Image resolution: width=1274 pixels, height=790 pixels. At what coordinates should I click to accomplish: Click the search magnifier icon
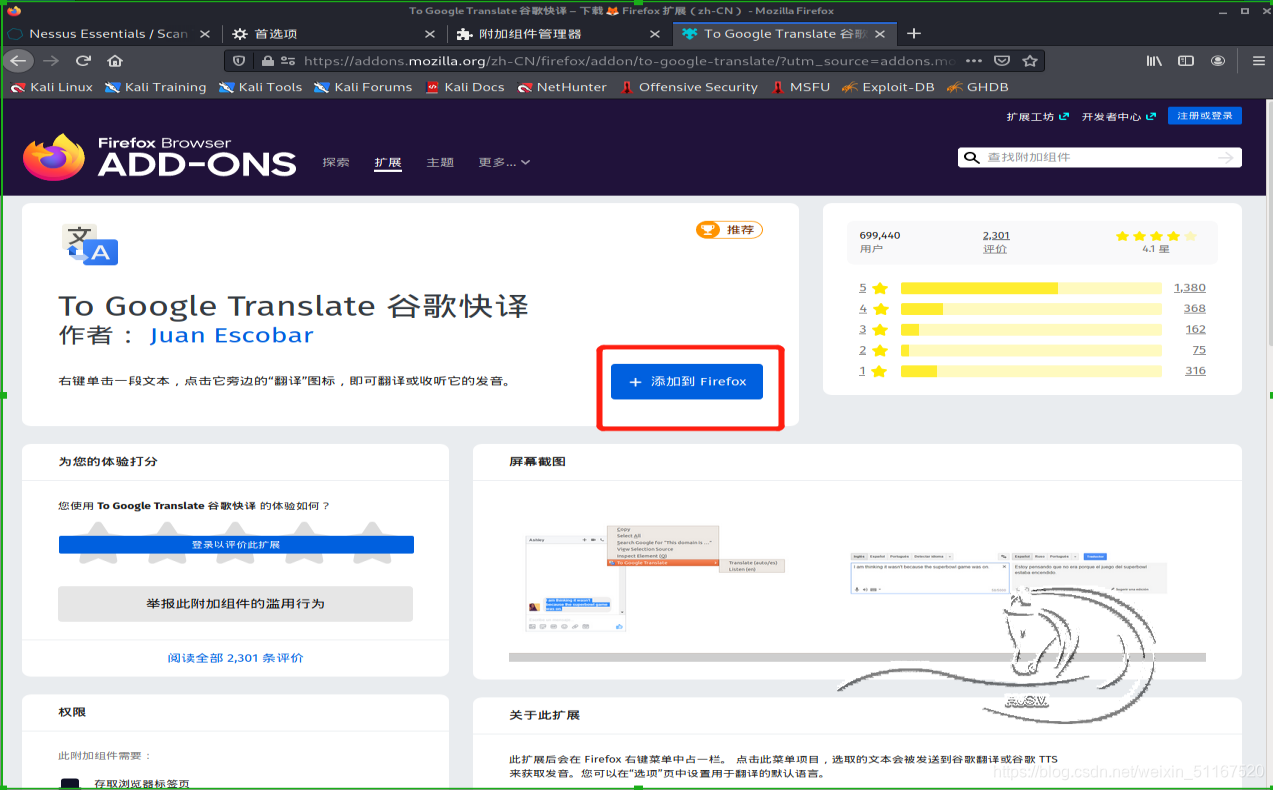click(971, 158)
